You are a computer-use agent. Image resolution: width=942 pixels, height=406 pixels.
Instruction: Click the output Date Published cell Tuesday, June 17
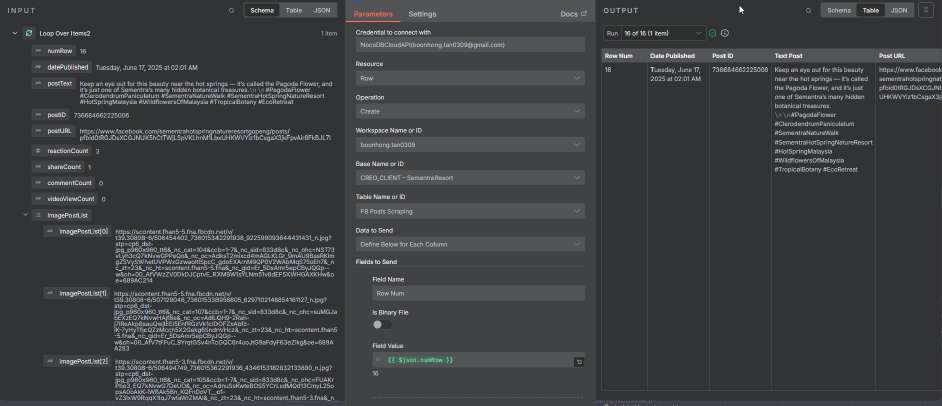tap(675, 74)
